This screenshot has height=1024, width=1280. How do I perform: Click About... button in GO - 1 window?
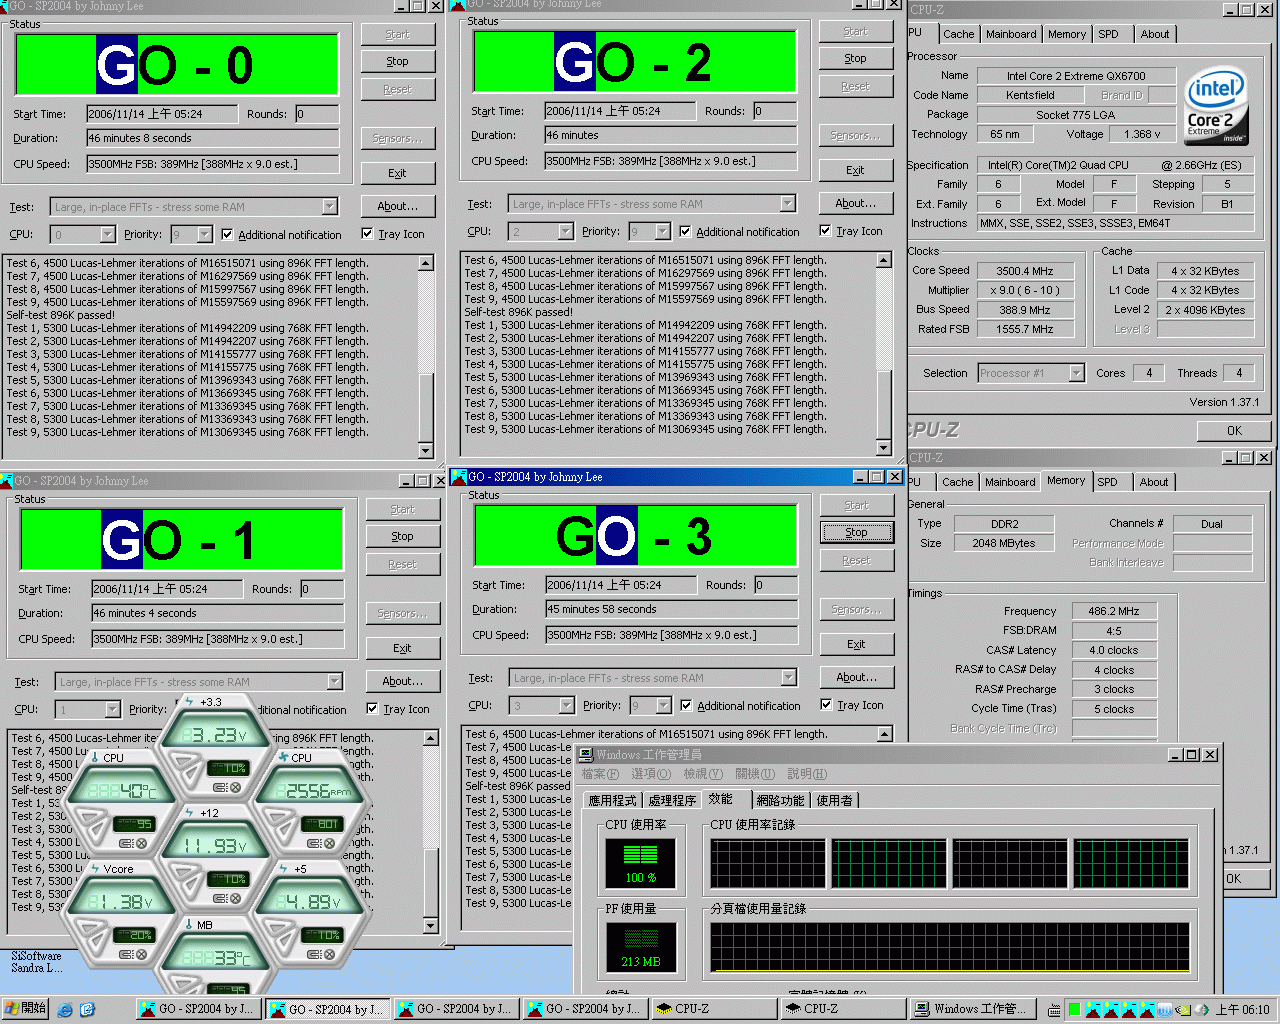(402, 681)
